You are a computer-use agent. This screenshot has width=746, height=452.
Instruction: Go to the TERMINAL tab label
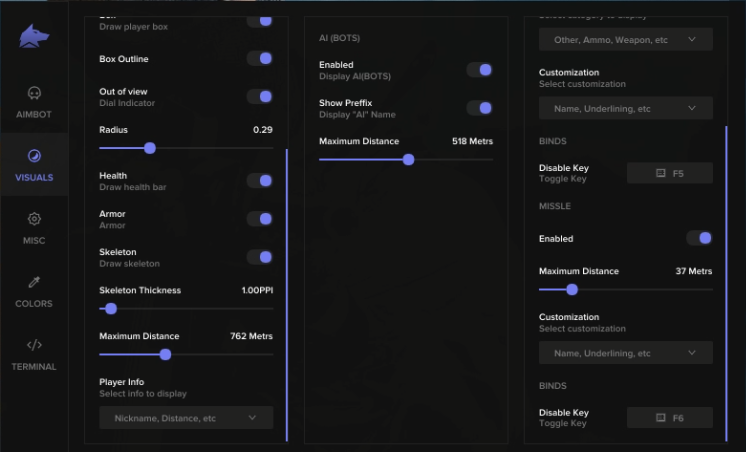click(34, 367)
